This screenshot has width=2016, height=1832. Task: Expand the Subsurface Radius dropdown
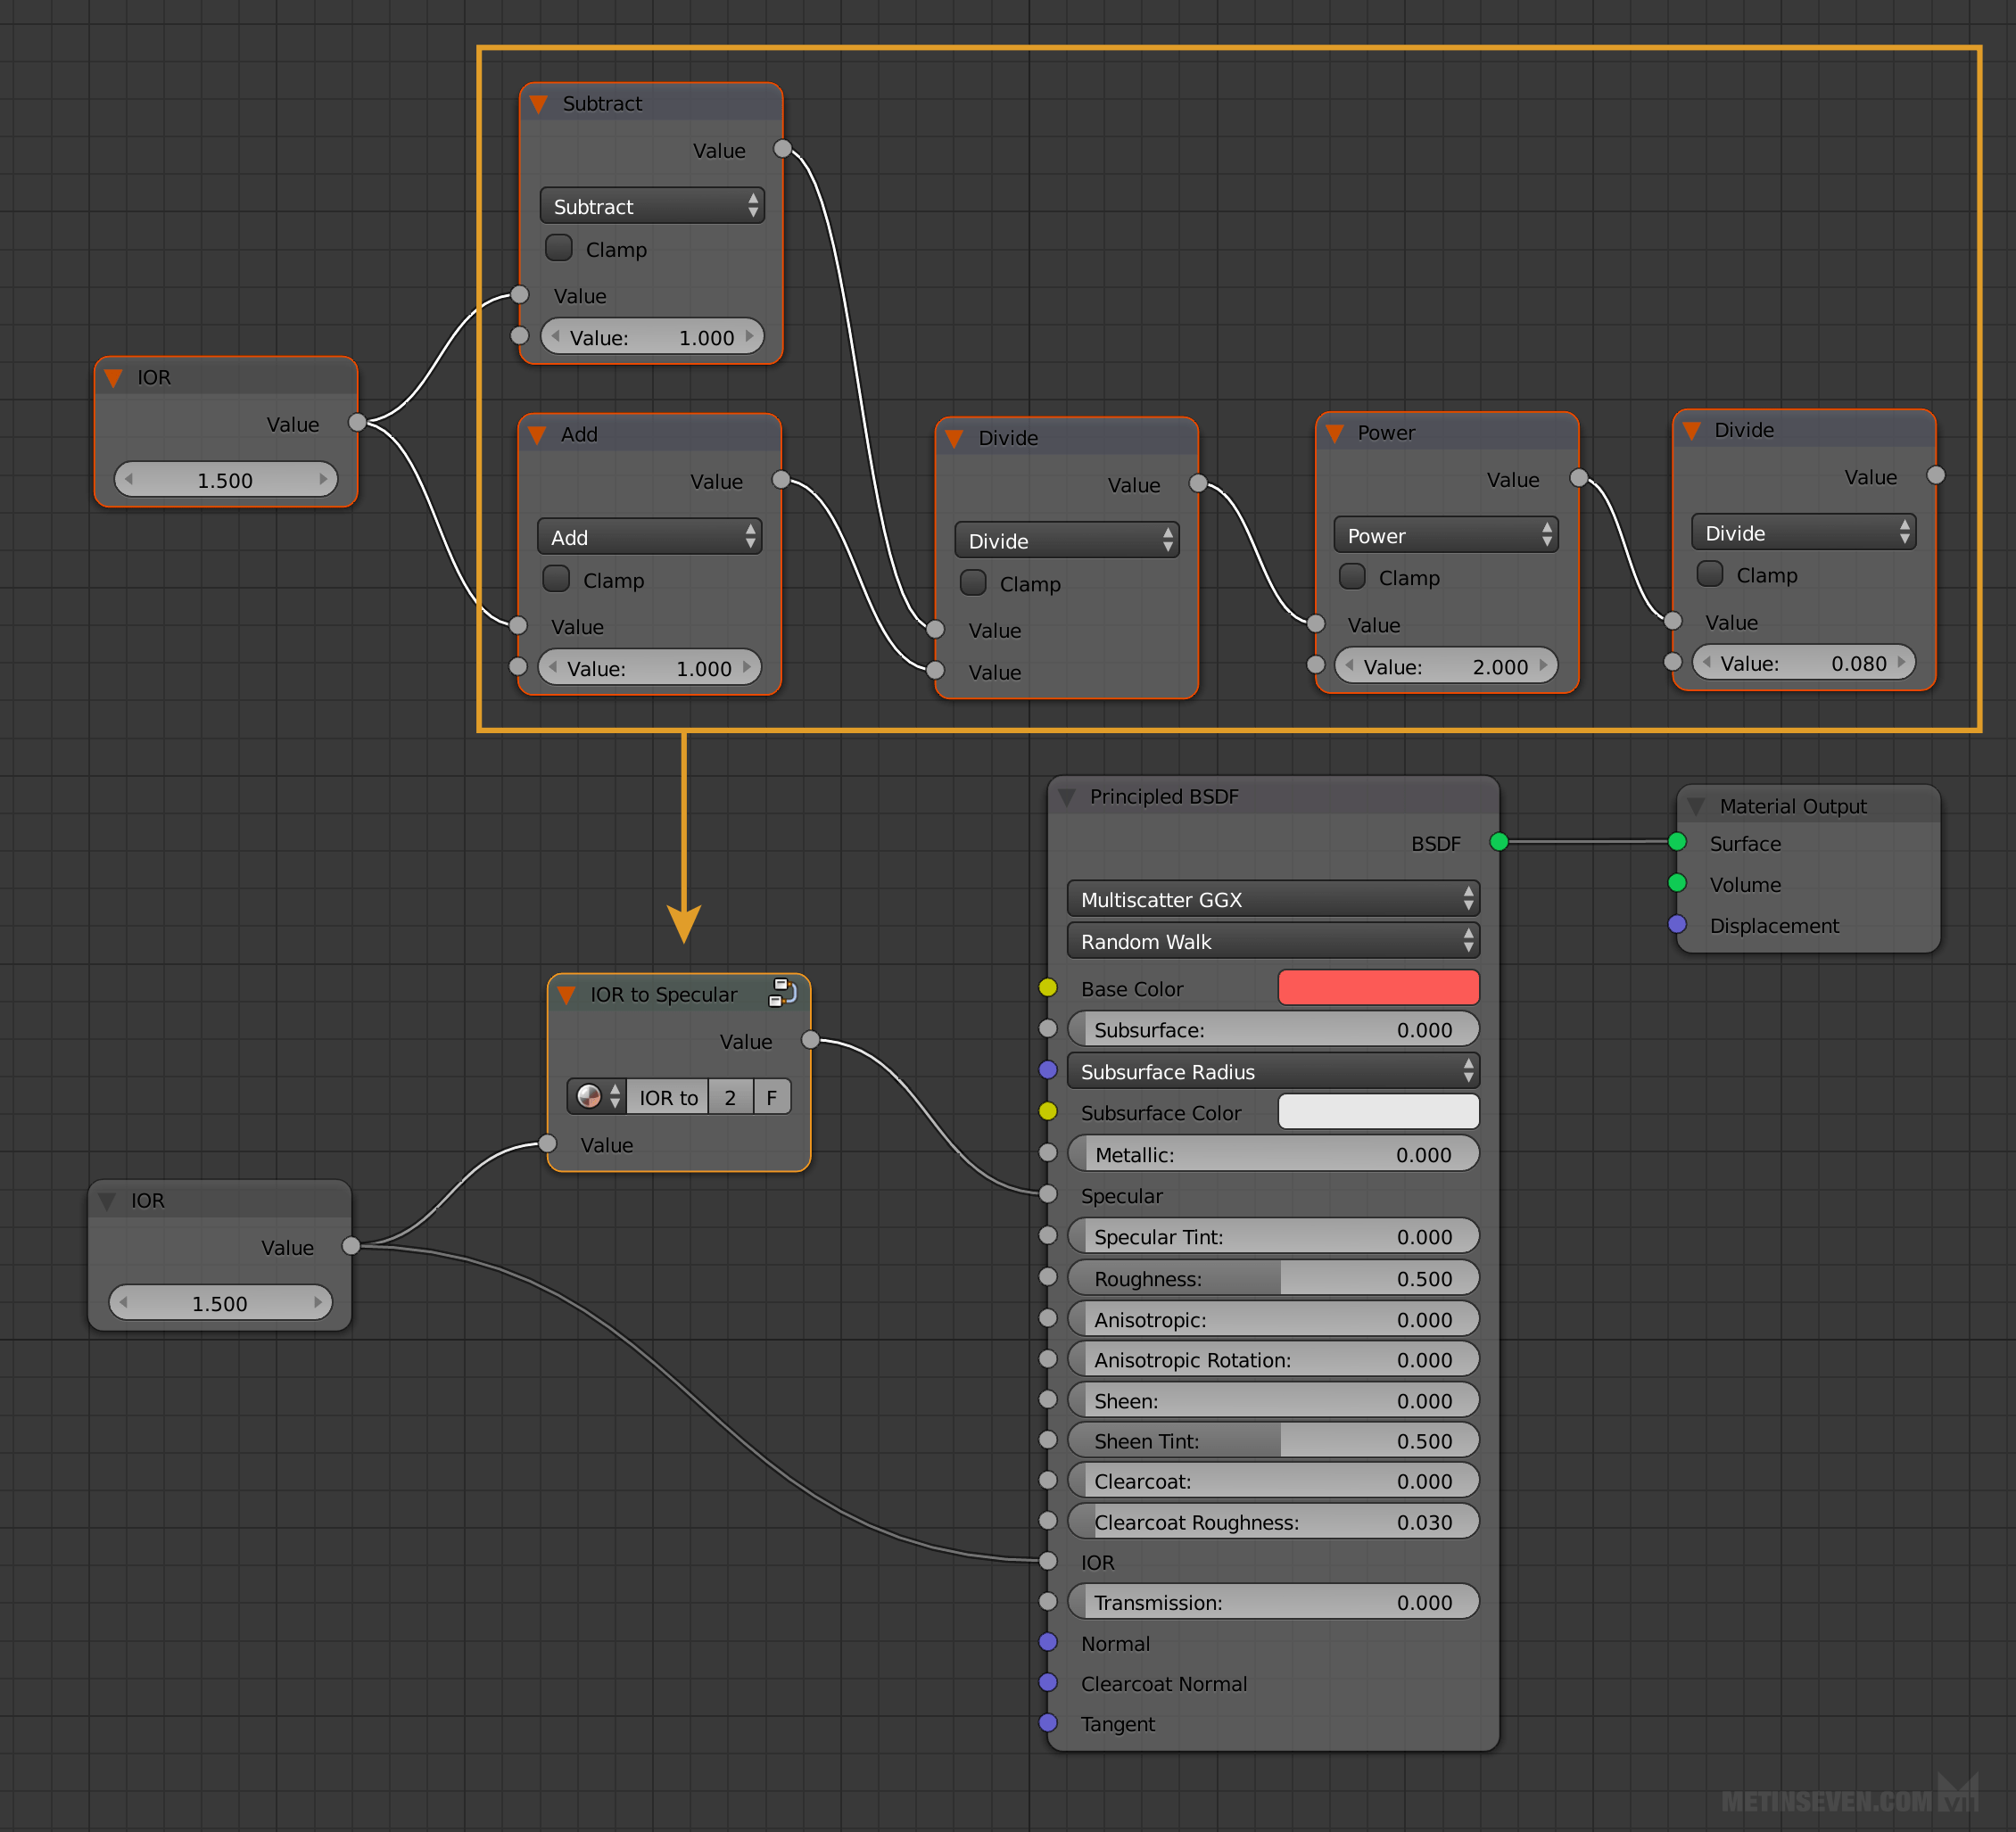click(x=1273, y=1071)
